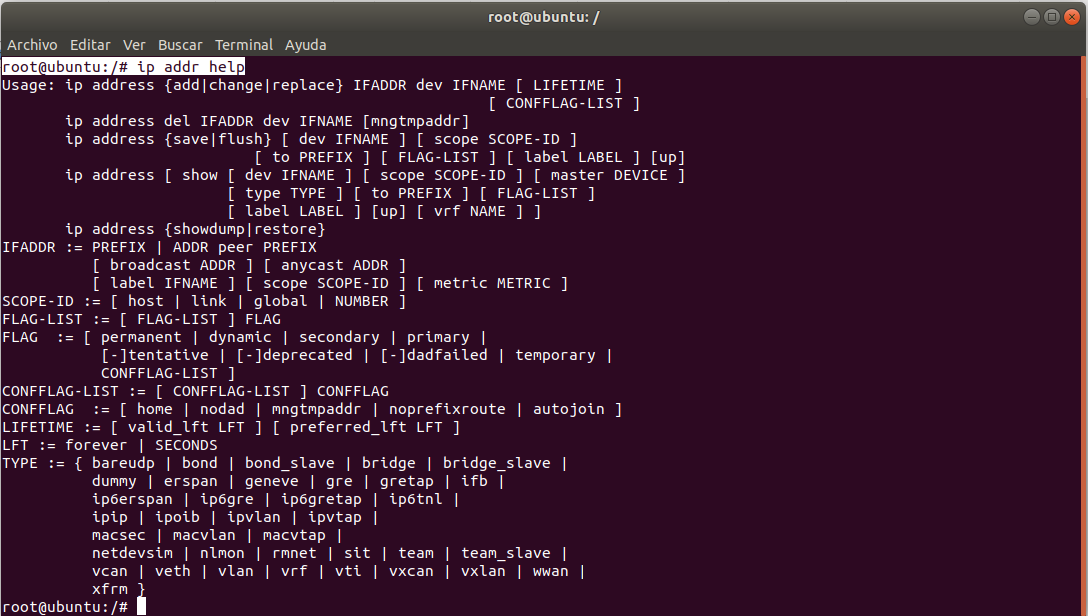Open the Ver menu
1088x616 pixels.
[134, 45]
